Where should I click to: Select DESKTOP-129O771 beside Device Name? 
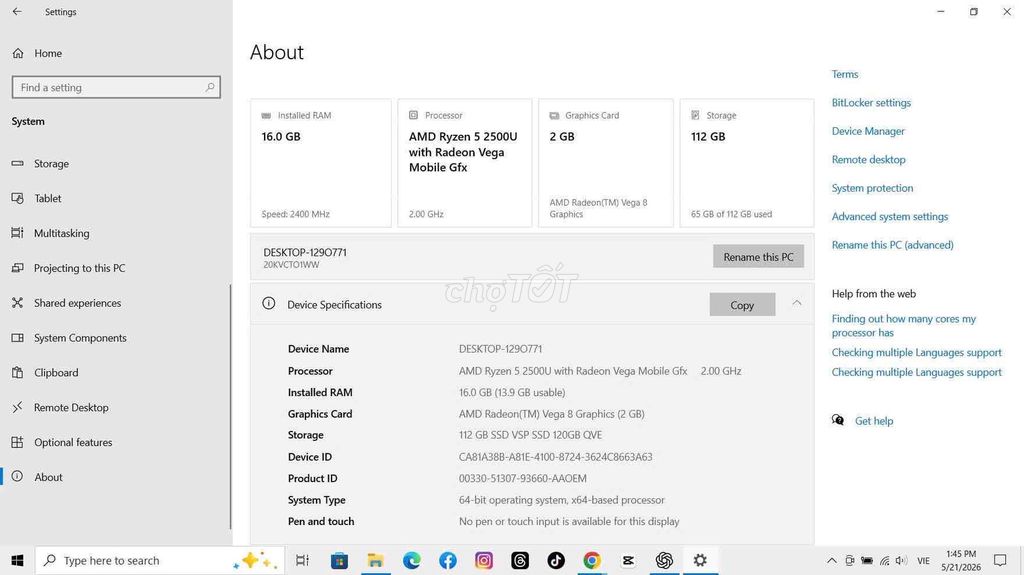tap(500, 349)
